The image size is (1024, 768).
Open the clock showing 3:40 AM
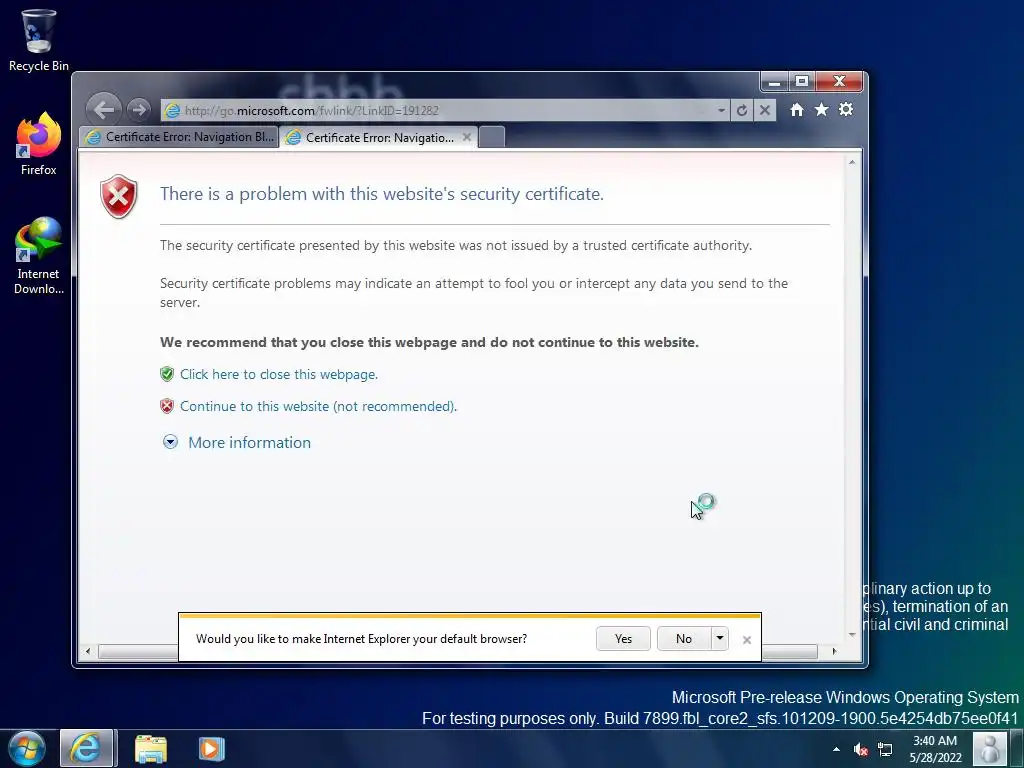(x=935, y=749)
